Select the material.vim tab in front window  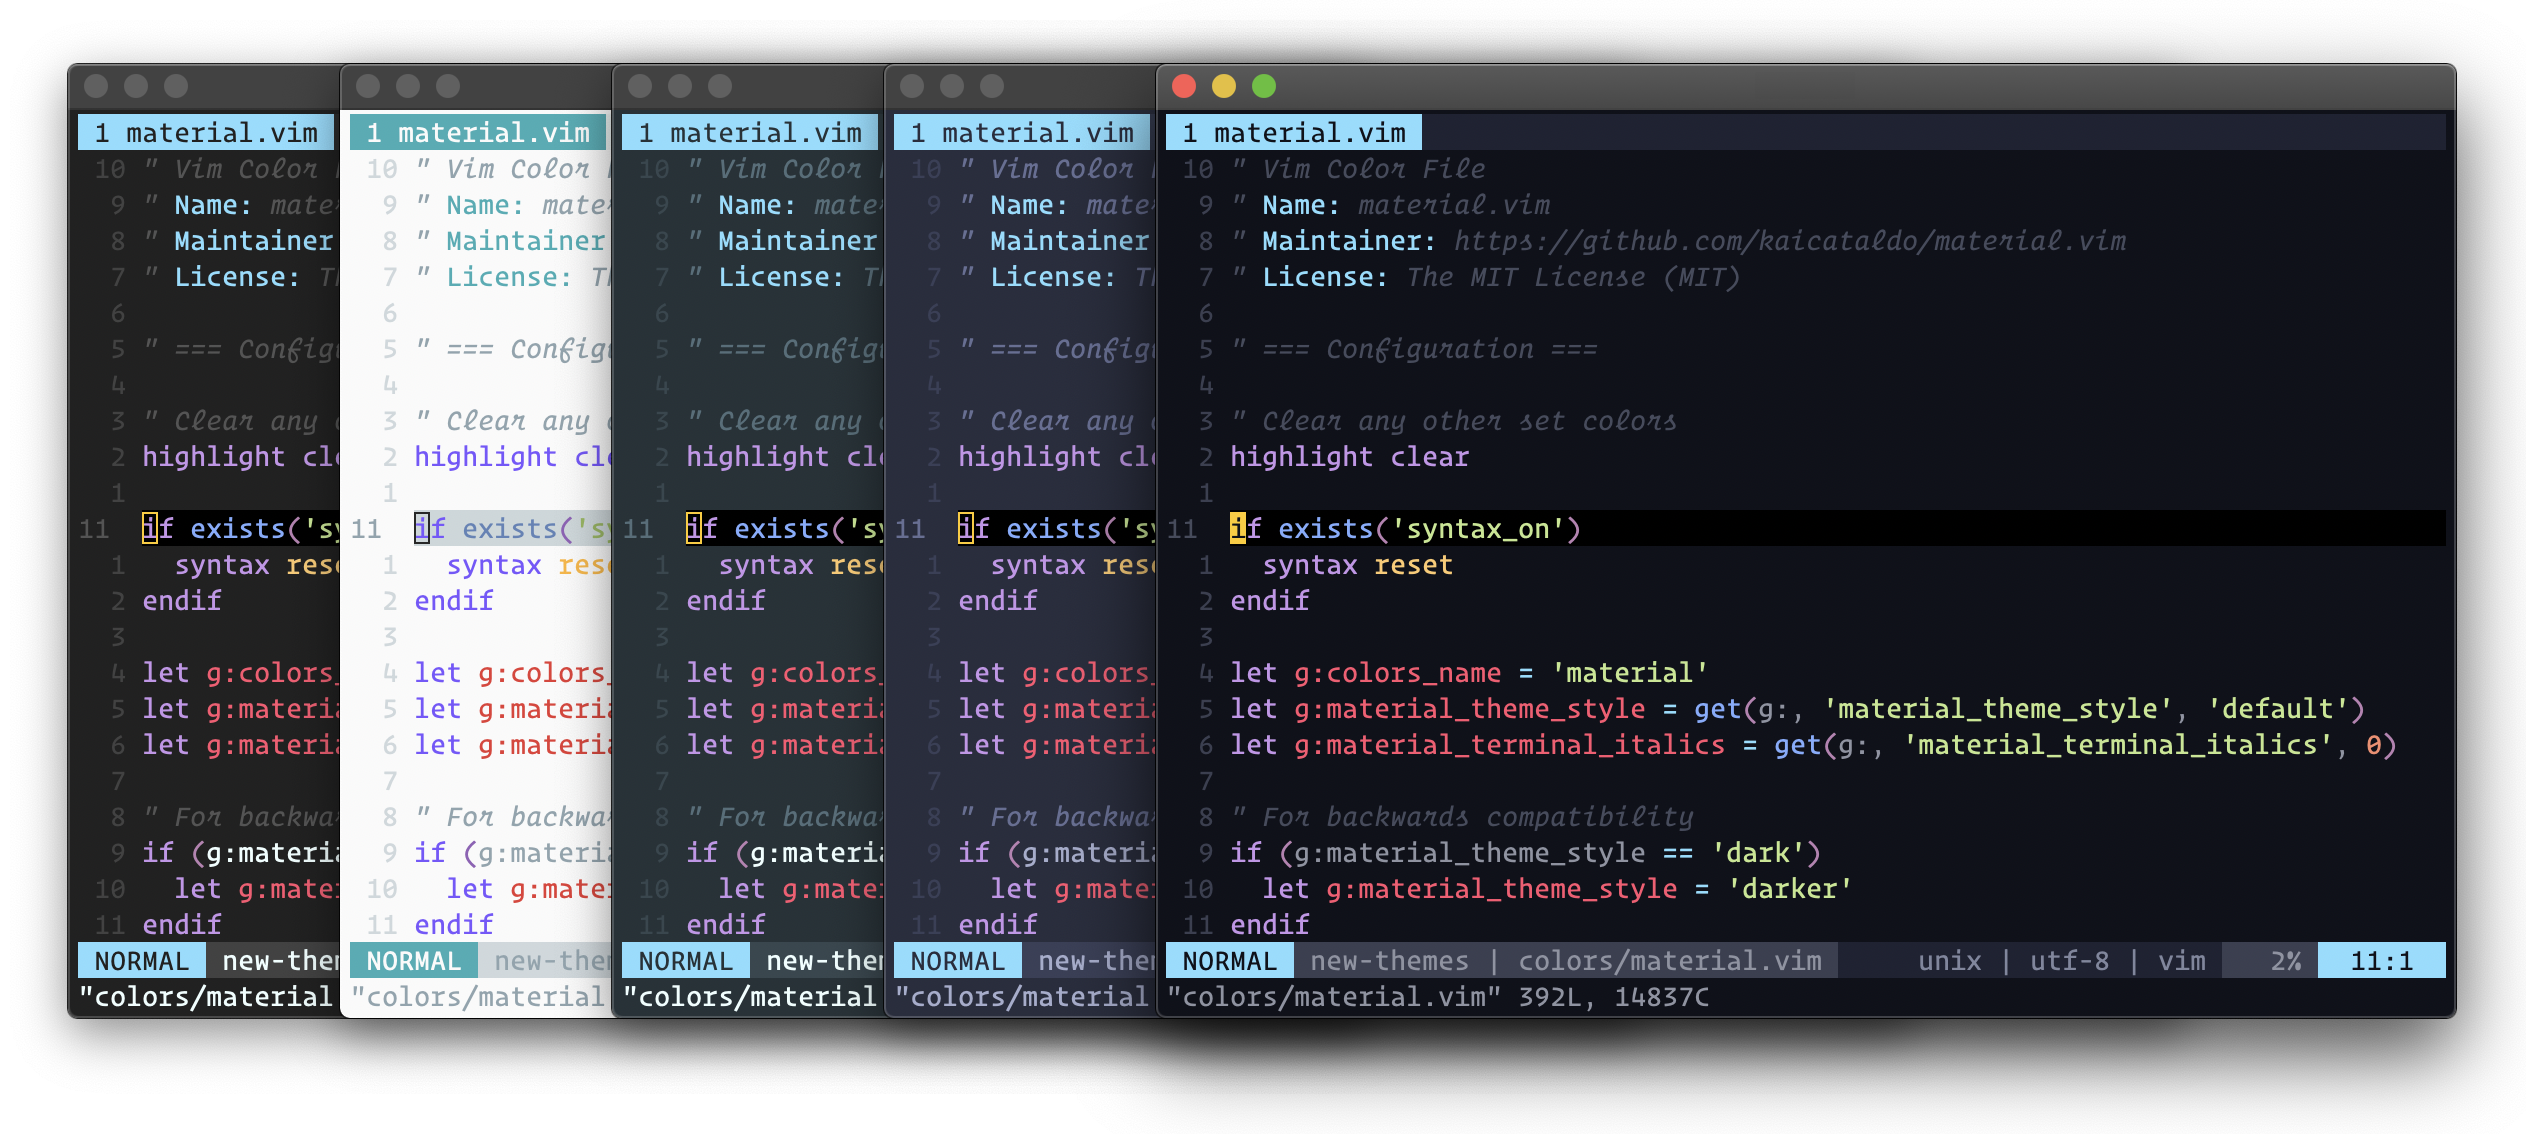1294,133
